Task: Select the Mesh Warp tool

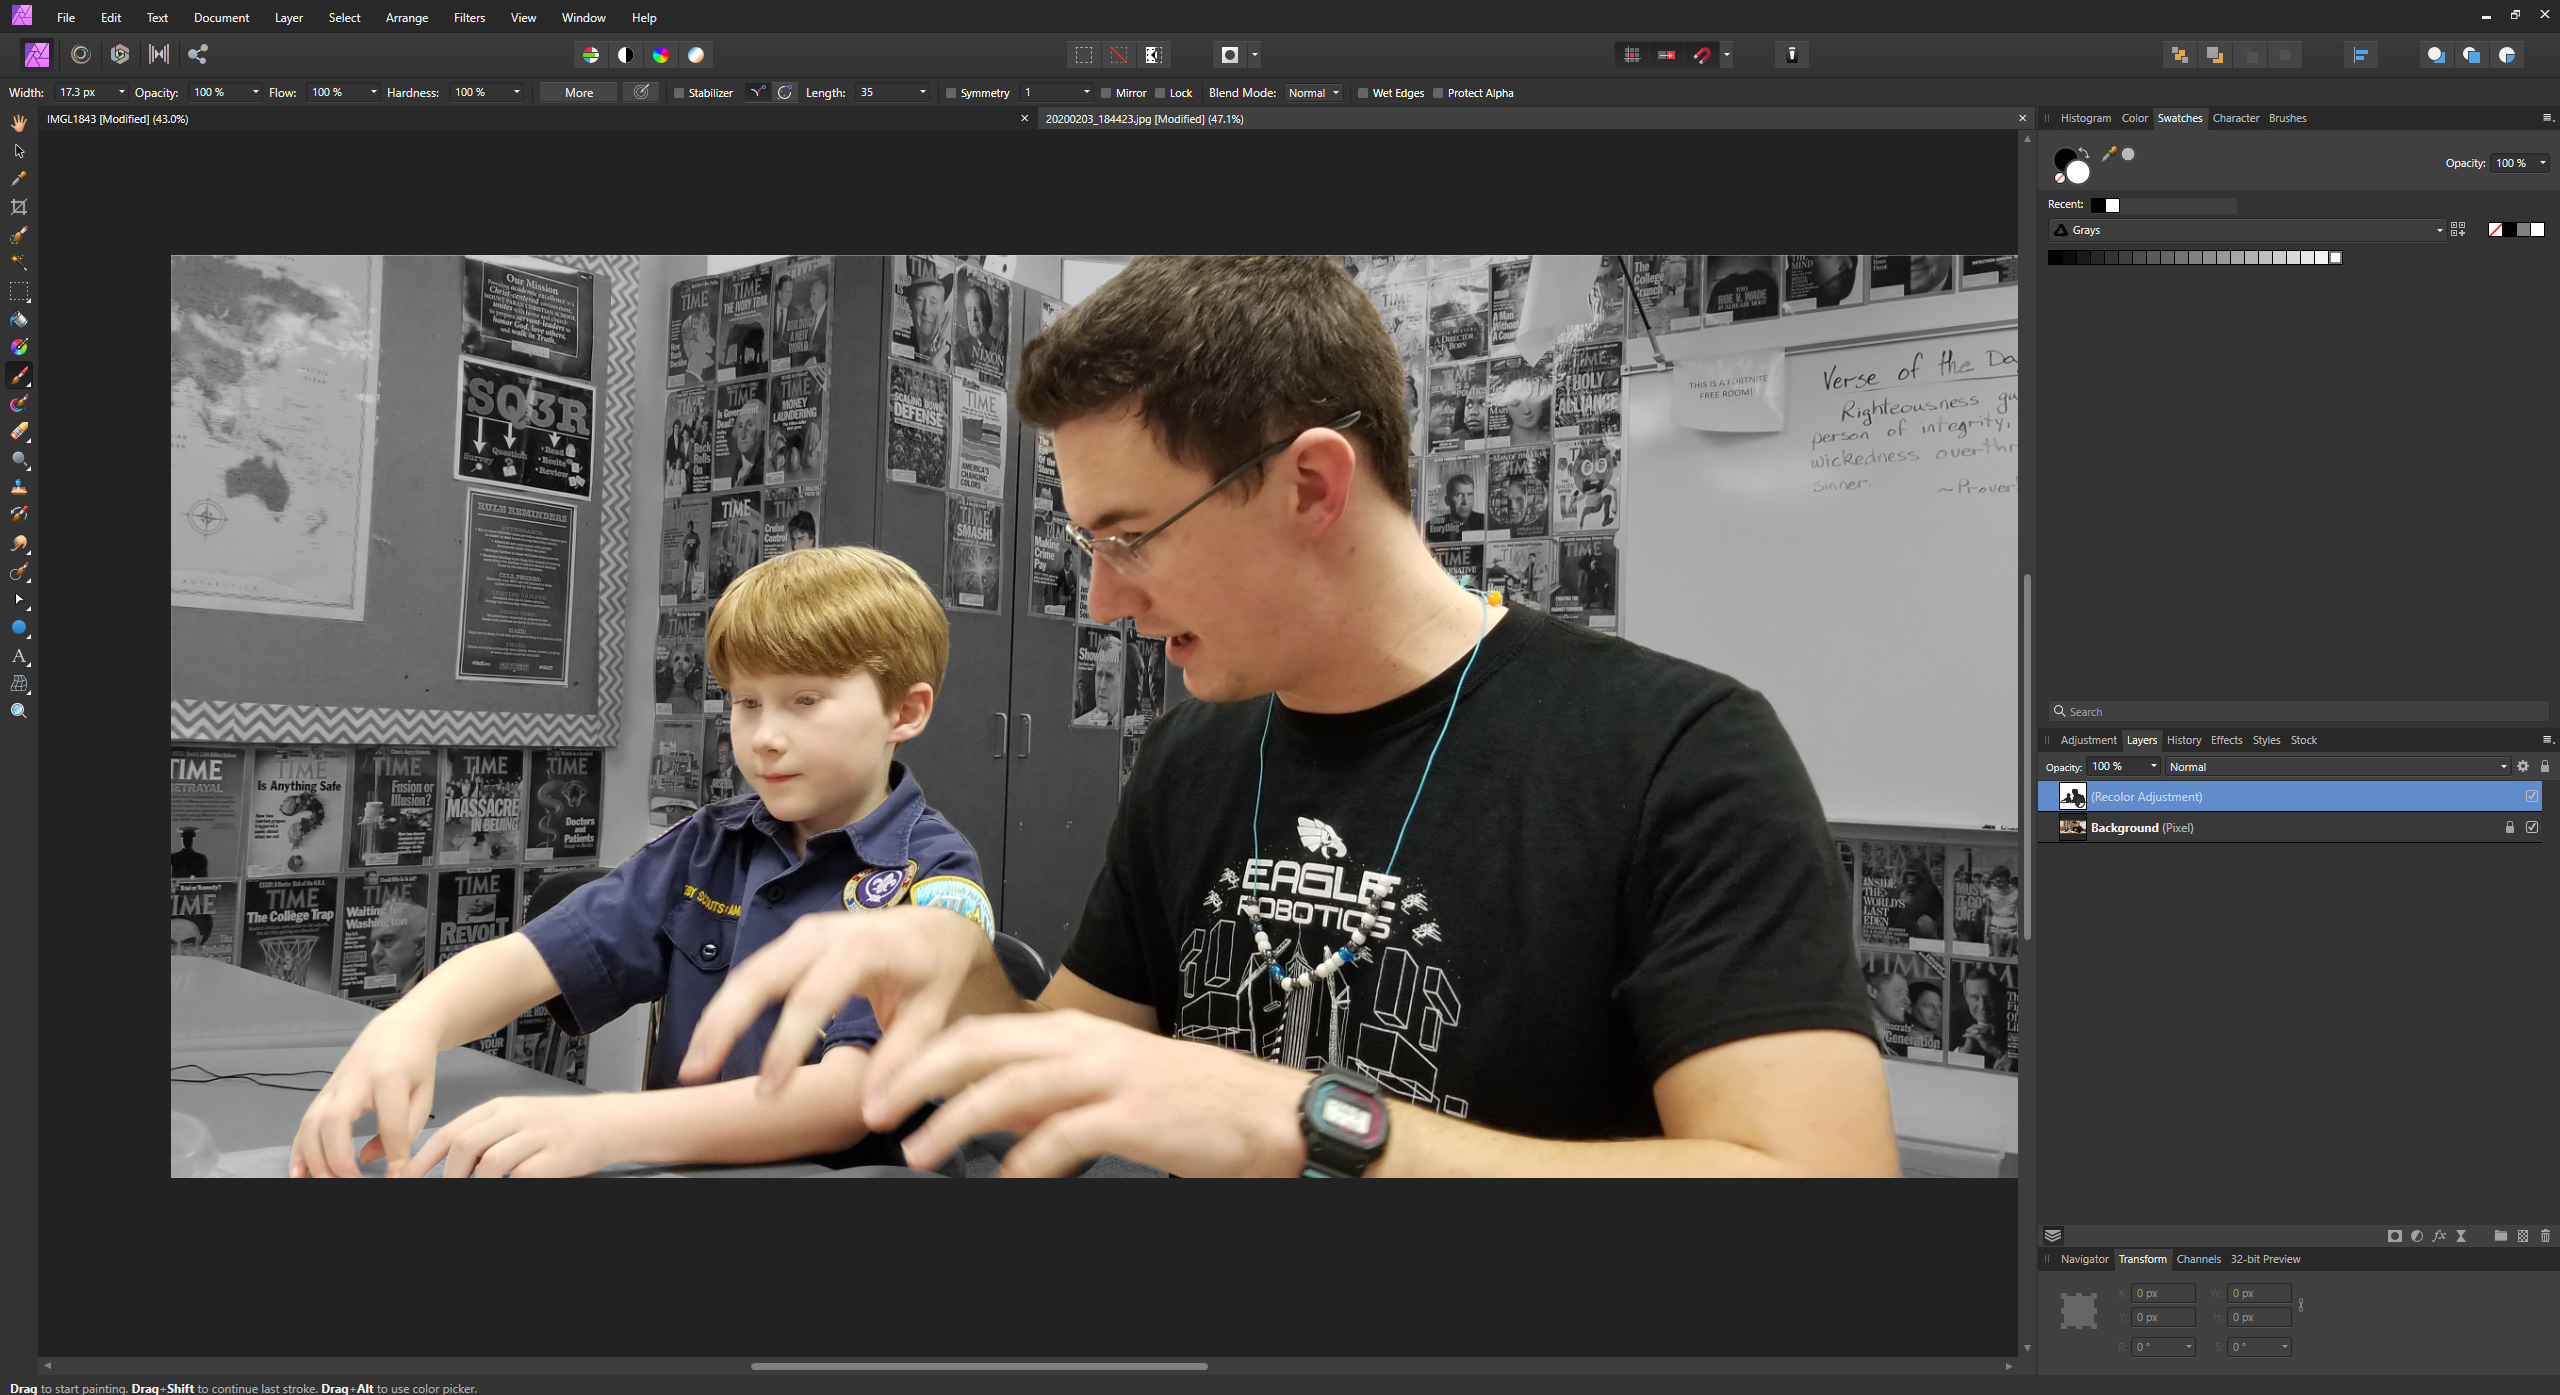Action: (x=19, y=684)
